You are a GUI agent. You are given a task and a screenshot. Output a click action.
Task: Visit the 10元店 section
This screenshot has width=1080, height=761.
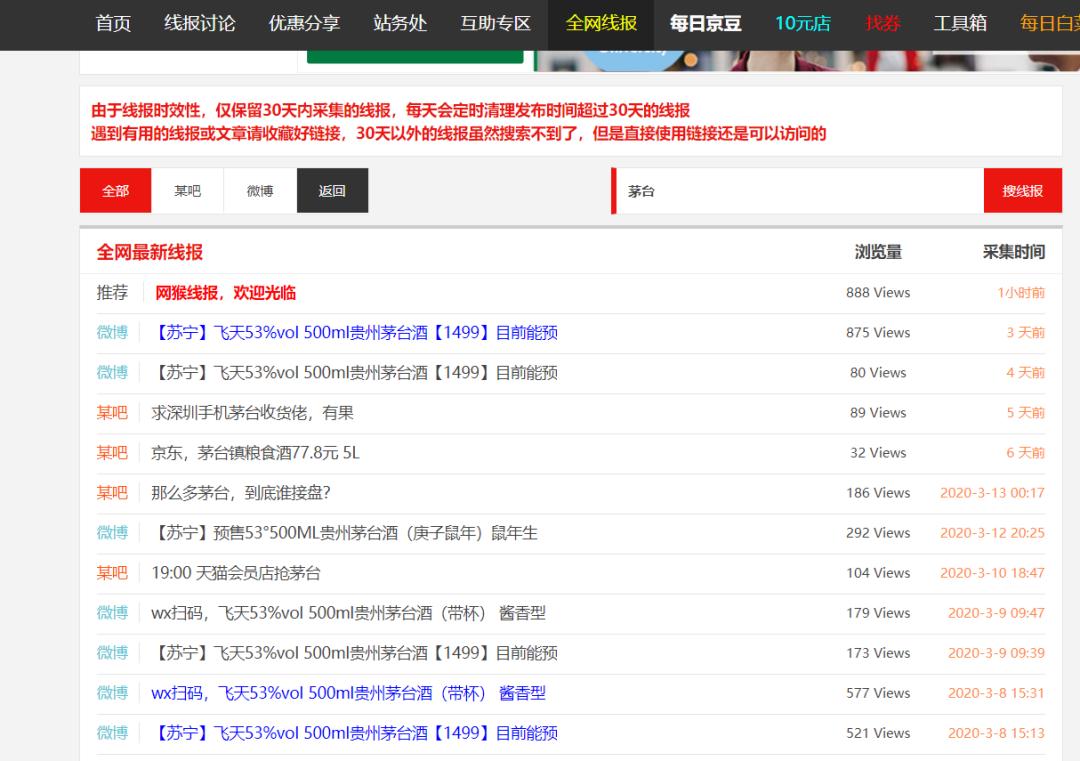click(x=804, y=25)
